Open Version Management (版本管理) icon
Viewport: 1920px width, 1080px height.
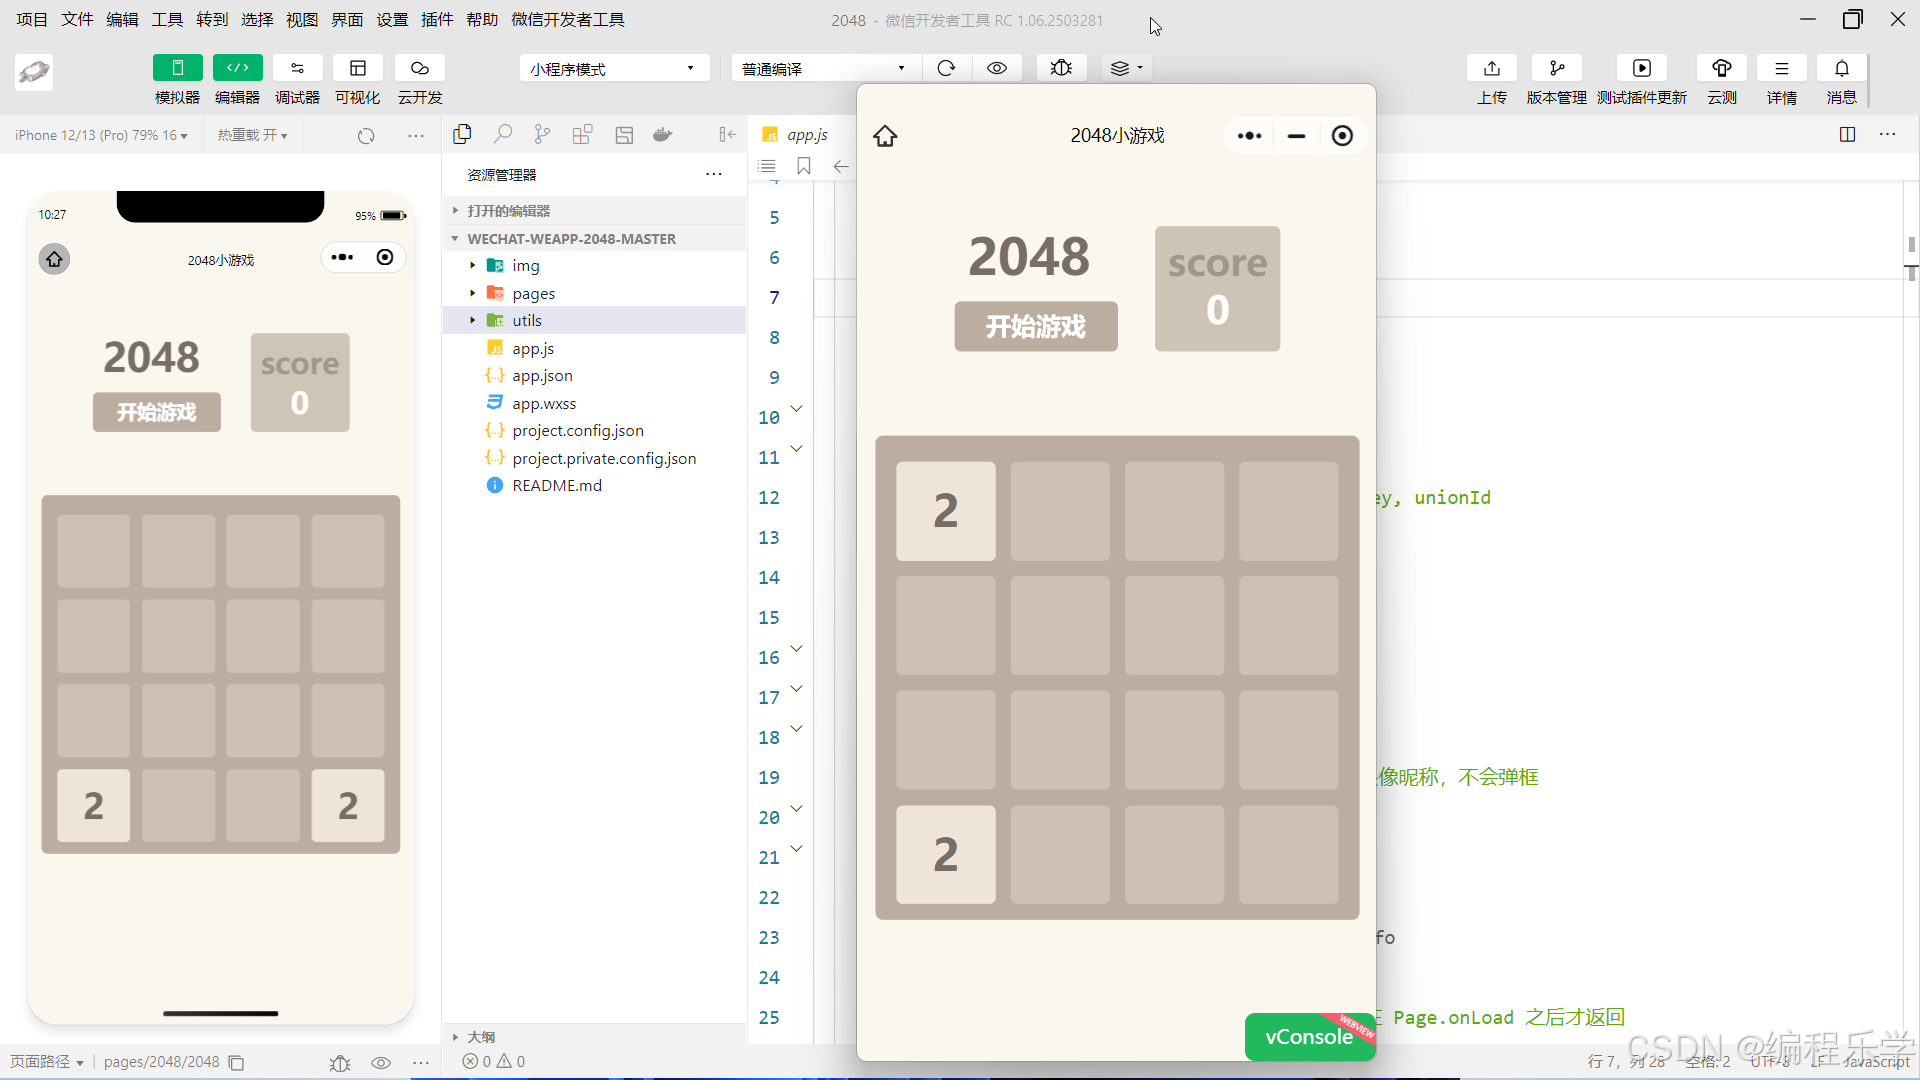[x=1556, y=68]
